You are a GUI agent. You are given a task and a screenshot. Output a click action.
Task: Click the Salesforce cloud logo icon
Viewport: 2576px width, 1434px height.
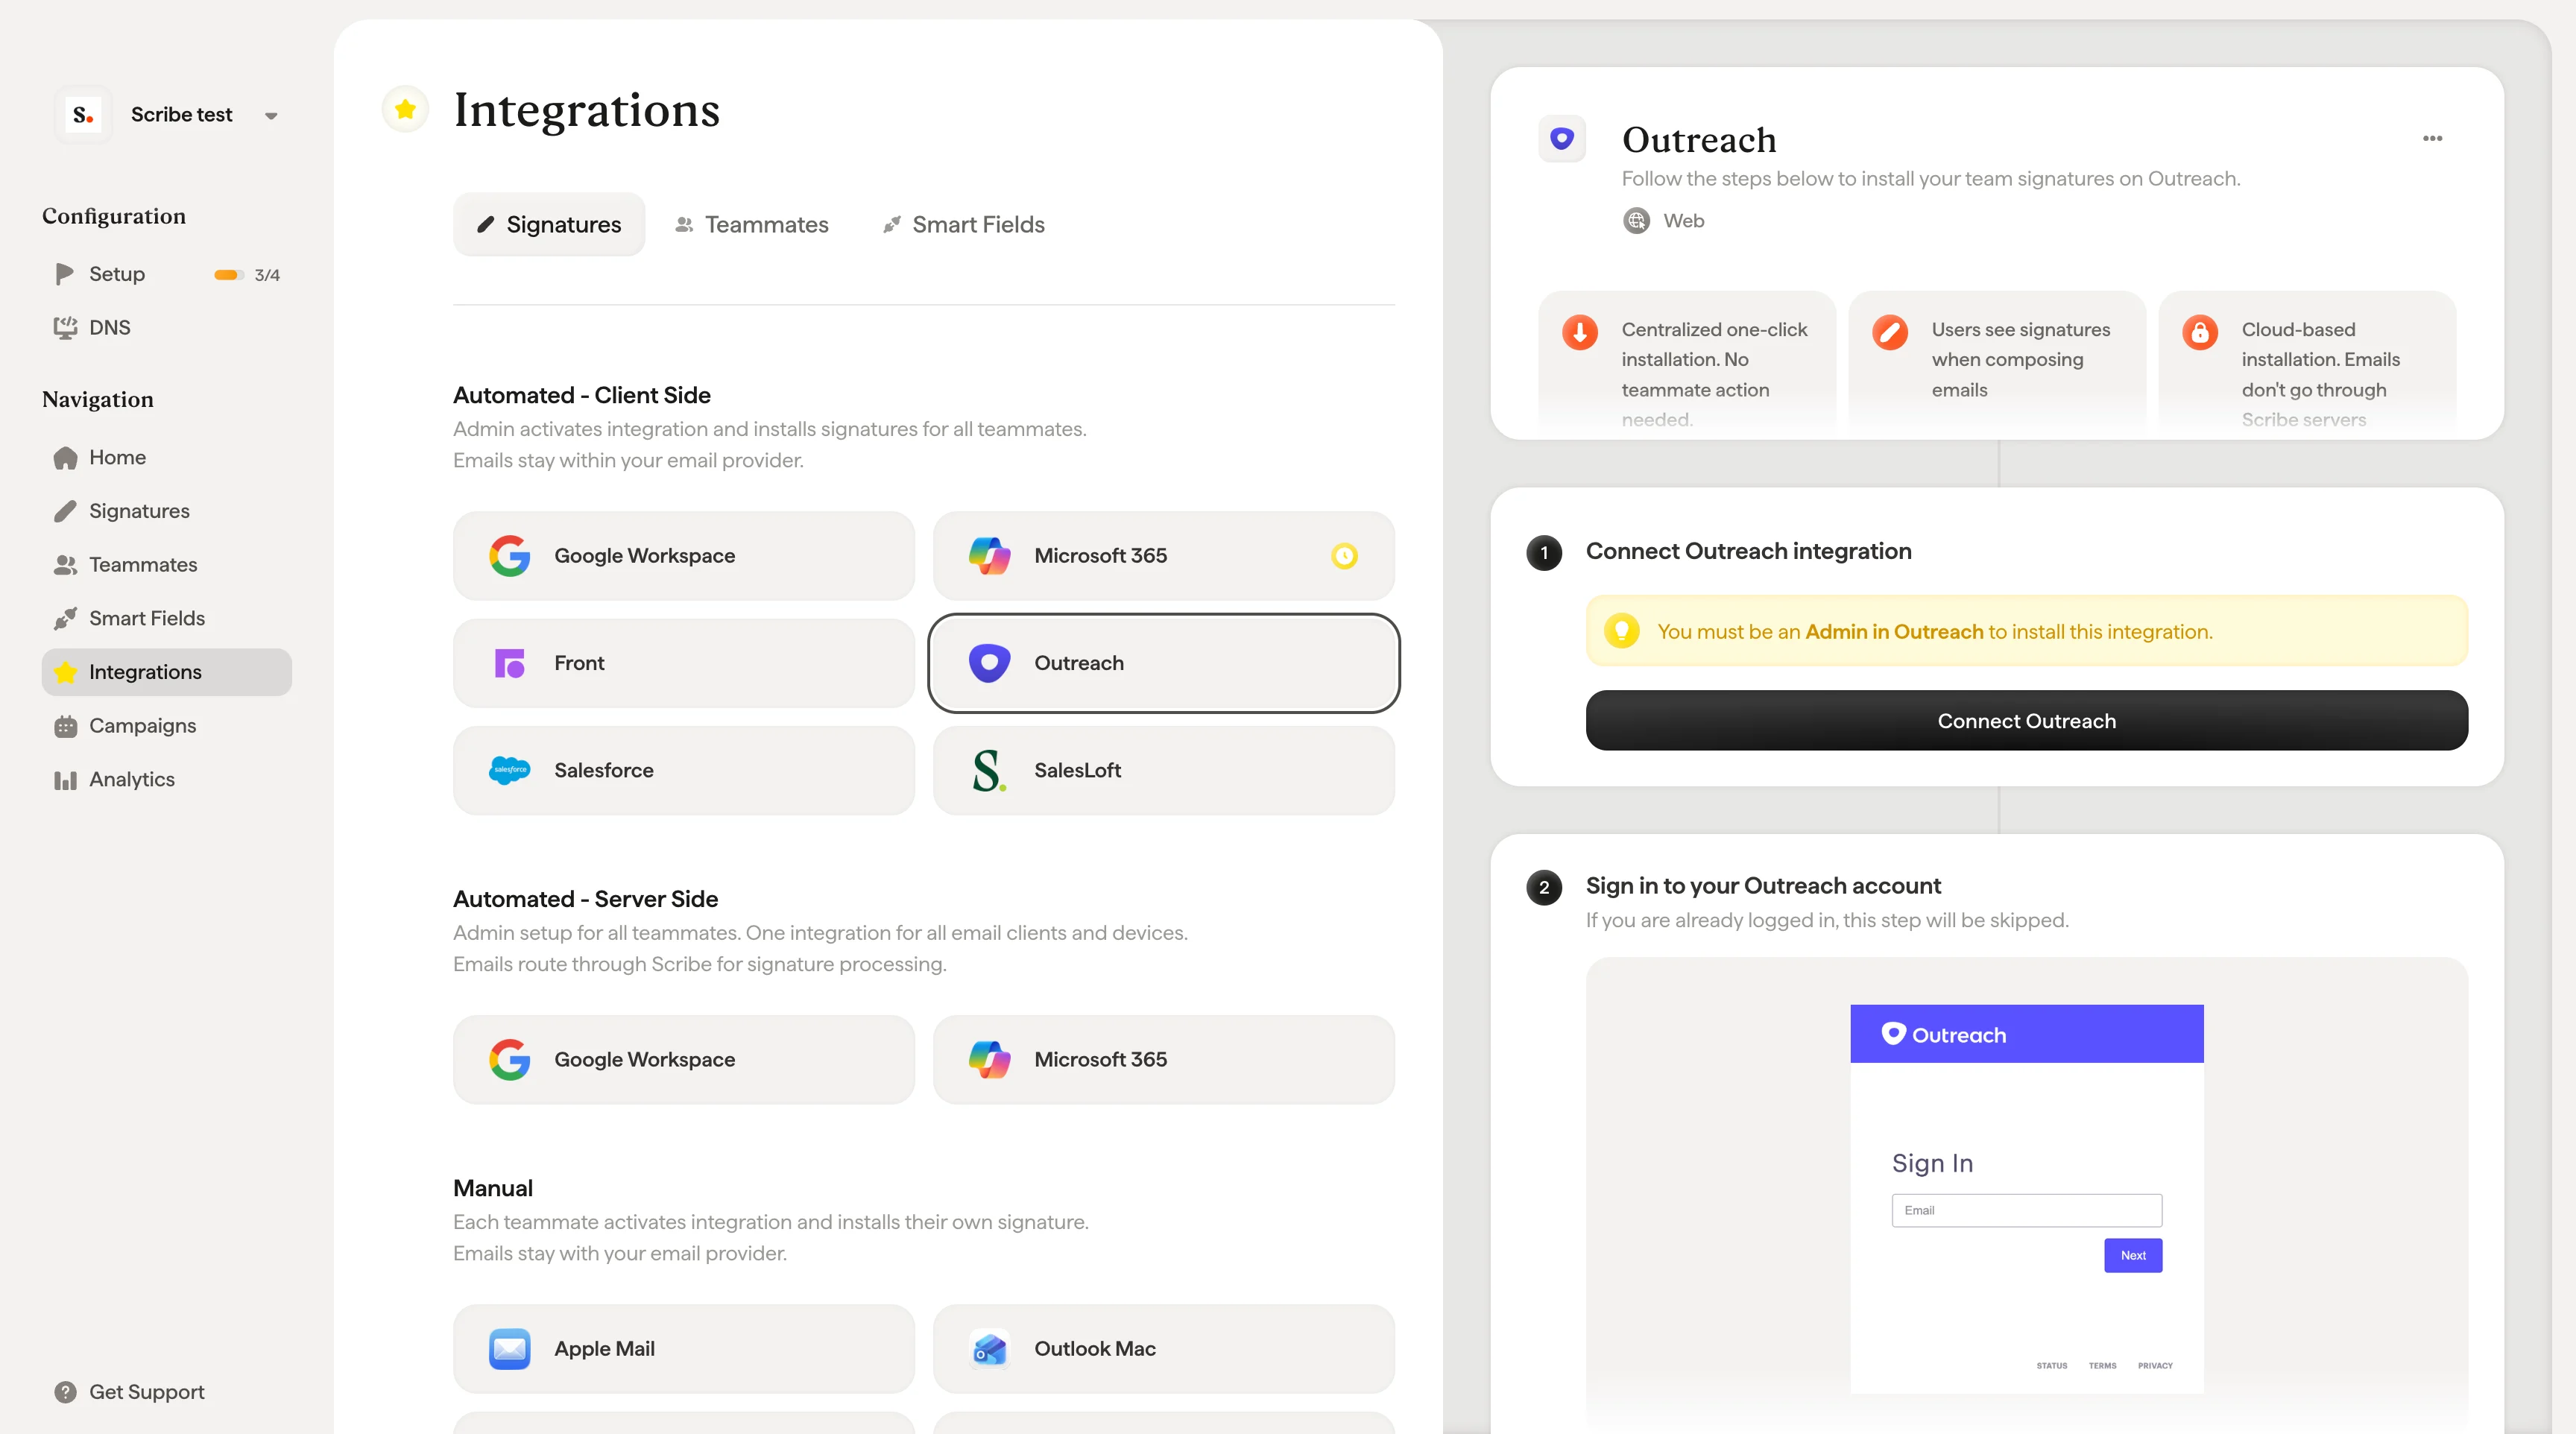click(509, 770)
